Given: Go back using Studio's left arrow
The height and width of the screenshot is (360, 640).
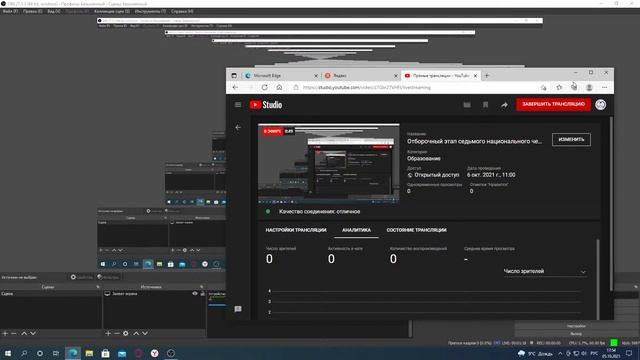Looking at the screenshot, I should pyautogui.click(x=238, y=127).
